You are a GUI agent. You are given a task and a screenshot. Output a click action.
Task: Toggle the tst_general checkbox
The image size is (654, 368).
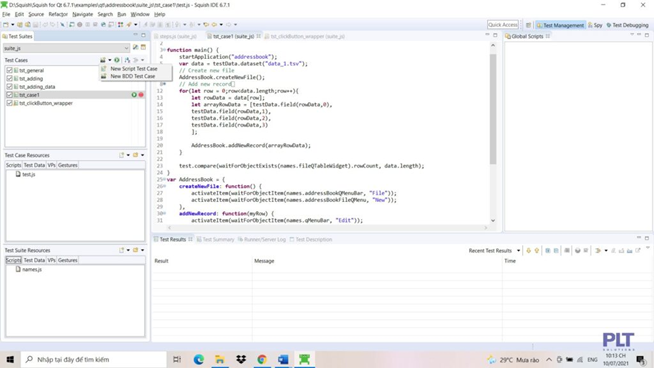pos(9,71)
